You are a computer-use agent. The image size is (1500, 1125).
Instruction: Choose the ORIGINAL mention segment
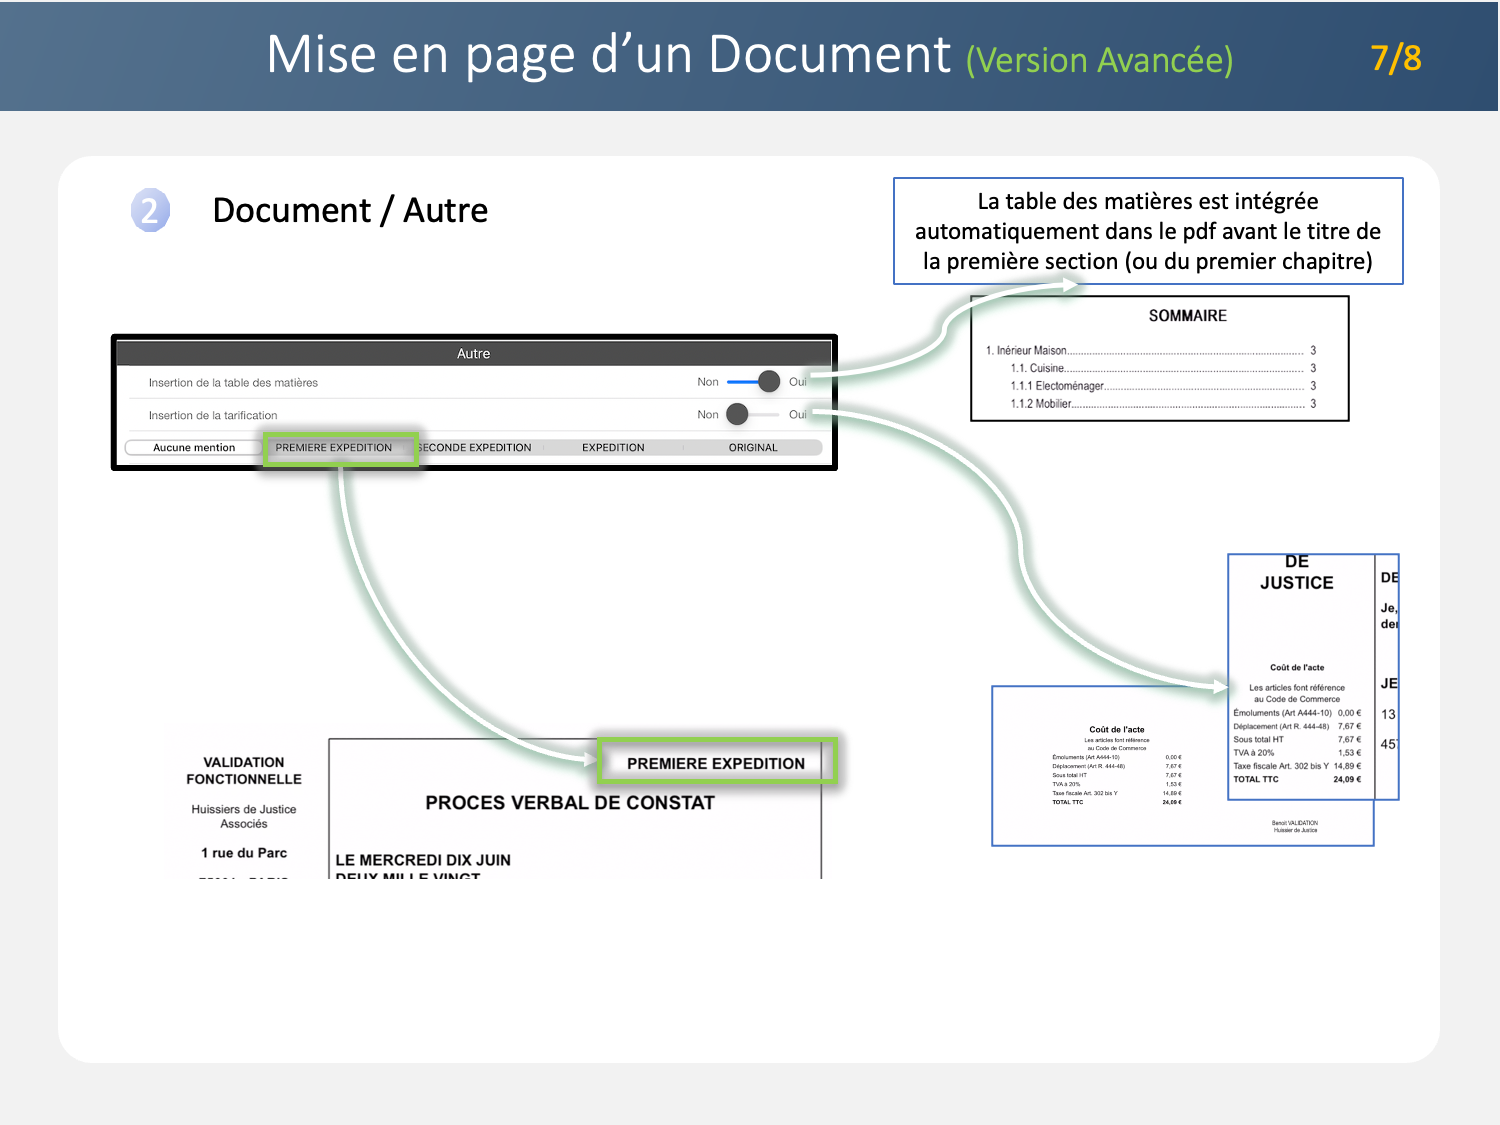[753, 448]
